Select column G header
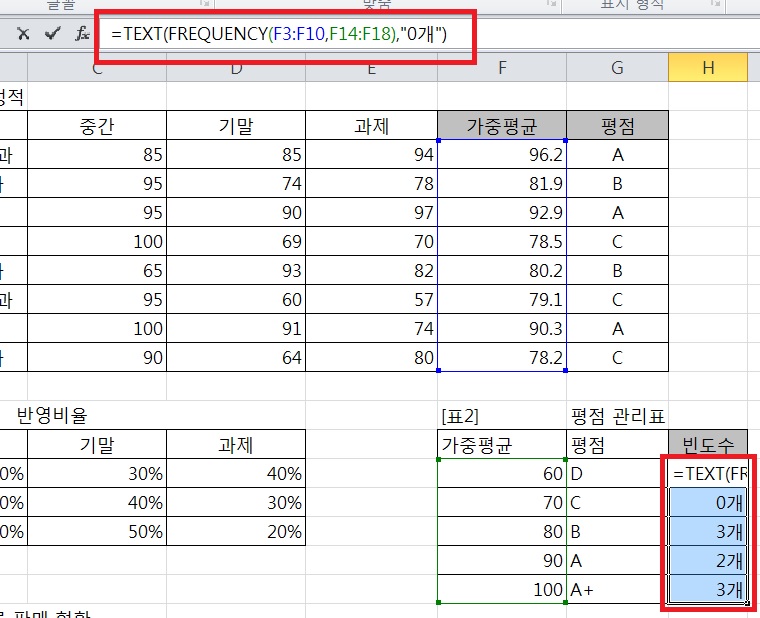Image resolution: width=760 pixels, height=618 pixels. [617, 68]
